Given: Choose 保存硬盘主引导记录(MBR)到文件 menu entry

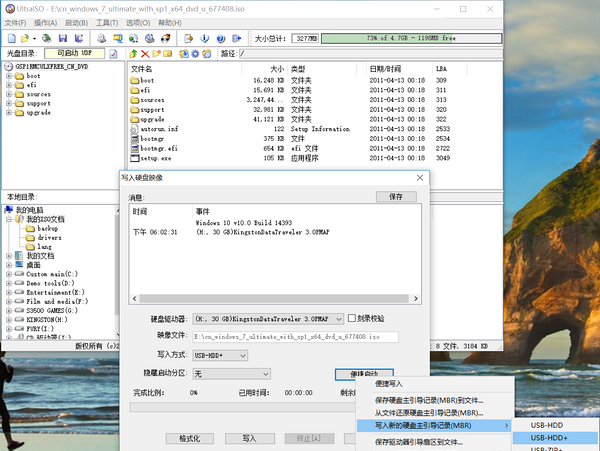Looking at the screenshot, I should point(435,401).
